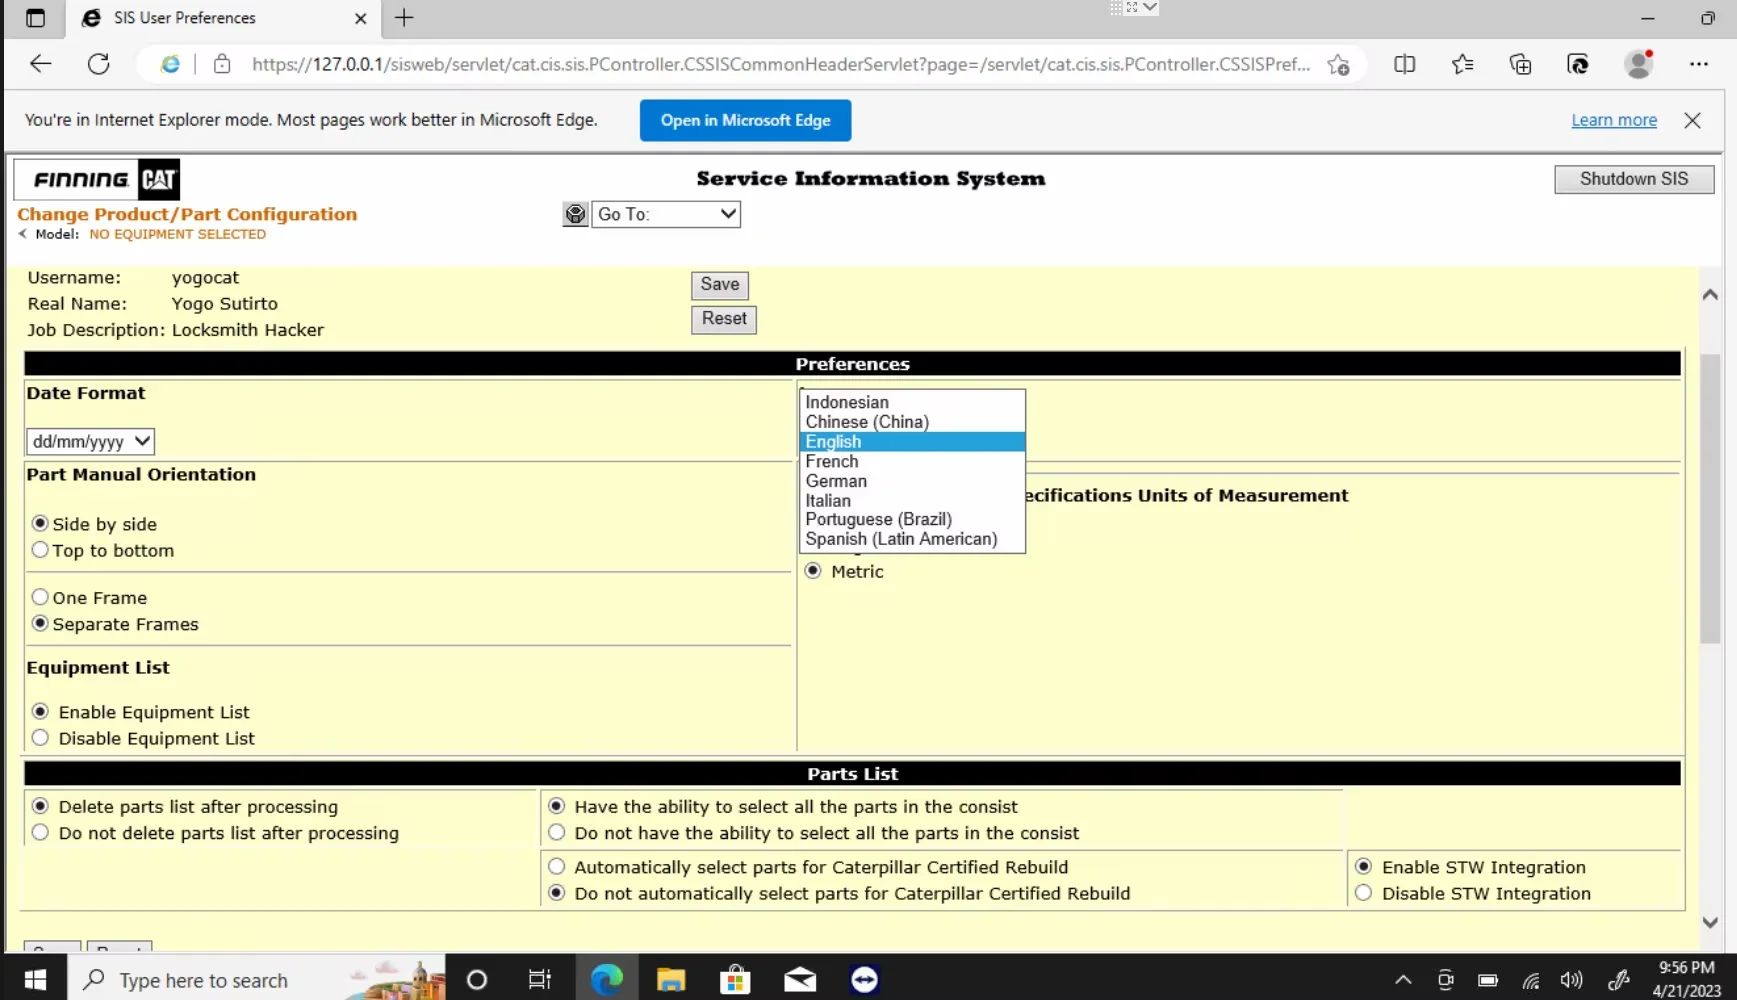Click the Save button
1737x1000 pixels.
[x=719, y=284]
